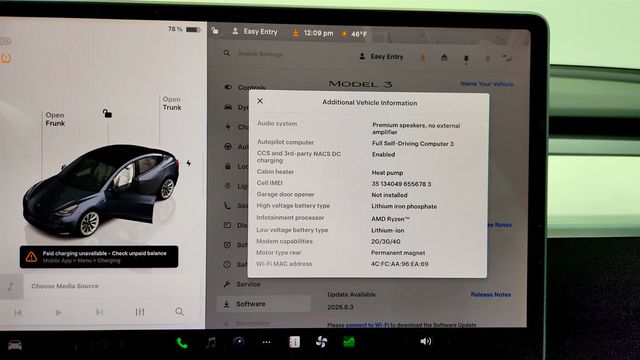
Task: Open the Controls settings menu
Action: (x=245, y=87)
